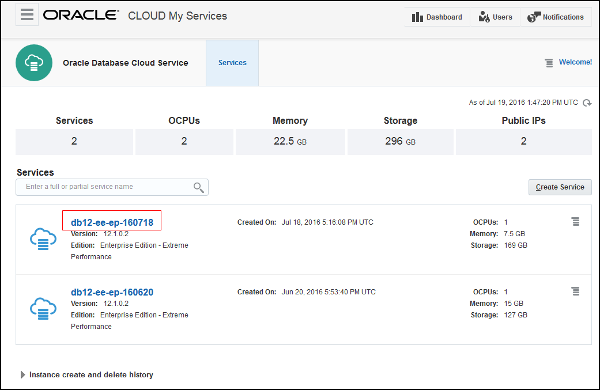The width and height of the screenshot is (600, 390).
Task: Click the service name search field
Action: pos(112,187)
